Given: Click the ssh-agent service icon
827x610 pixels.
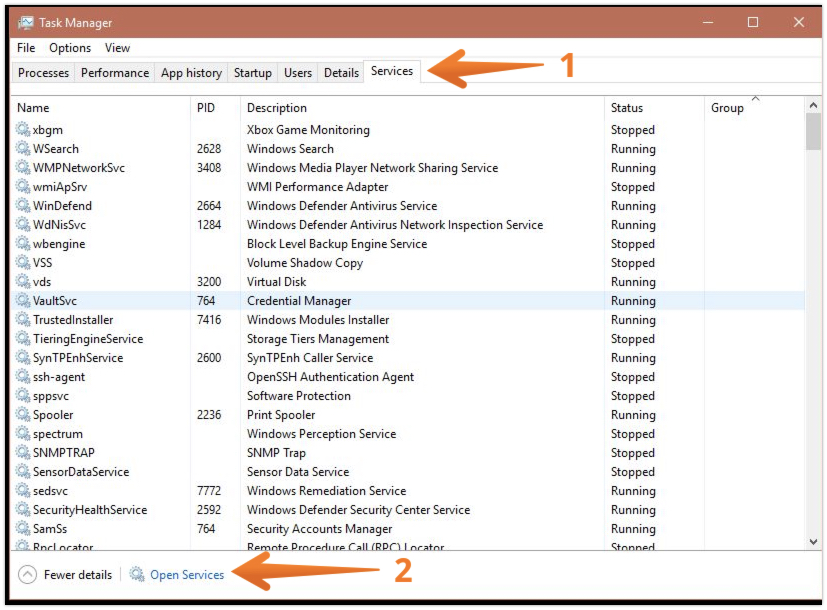Looking at the screenshot, I should point(22,376).
